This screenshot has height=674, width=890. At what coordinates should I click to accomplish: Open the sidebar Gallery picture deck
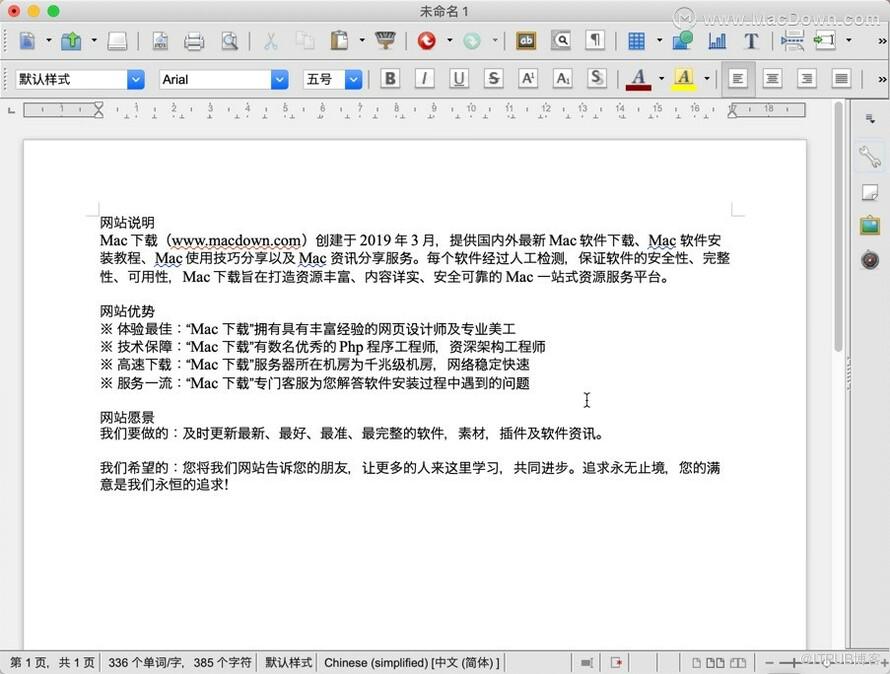(x=870, y=225)
